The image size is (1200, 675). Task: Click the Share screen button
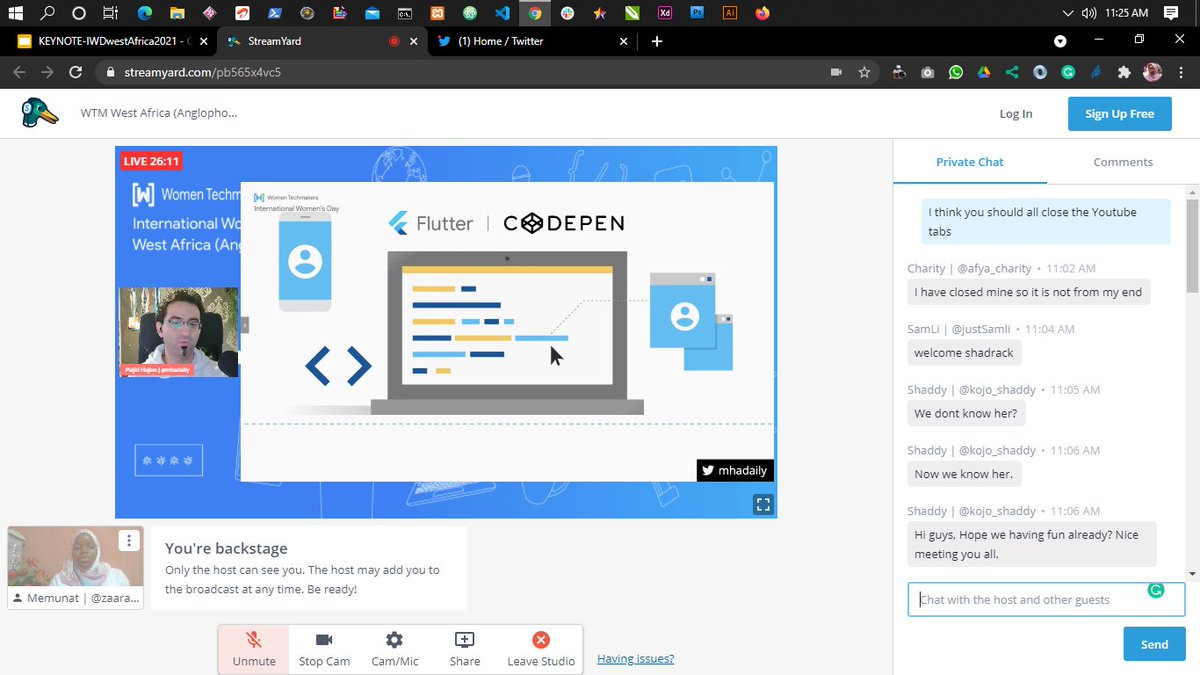coord(465,649)
